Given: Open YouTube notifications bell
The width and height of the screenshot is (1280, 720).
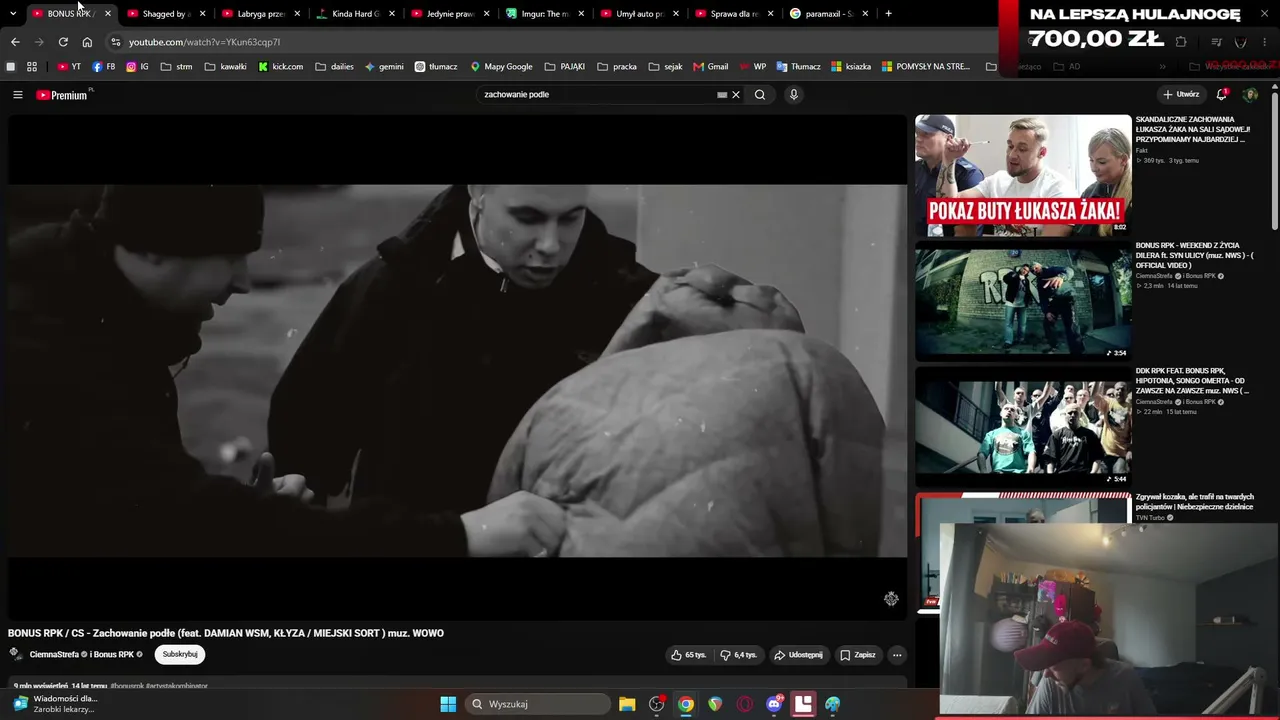Looking at the screenshot, I should tap(1221, 95).
